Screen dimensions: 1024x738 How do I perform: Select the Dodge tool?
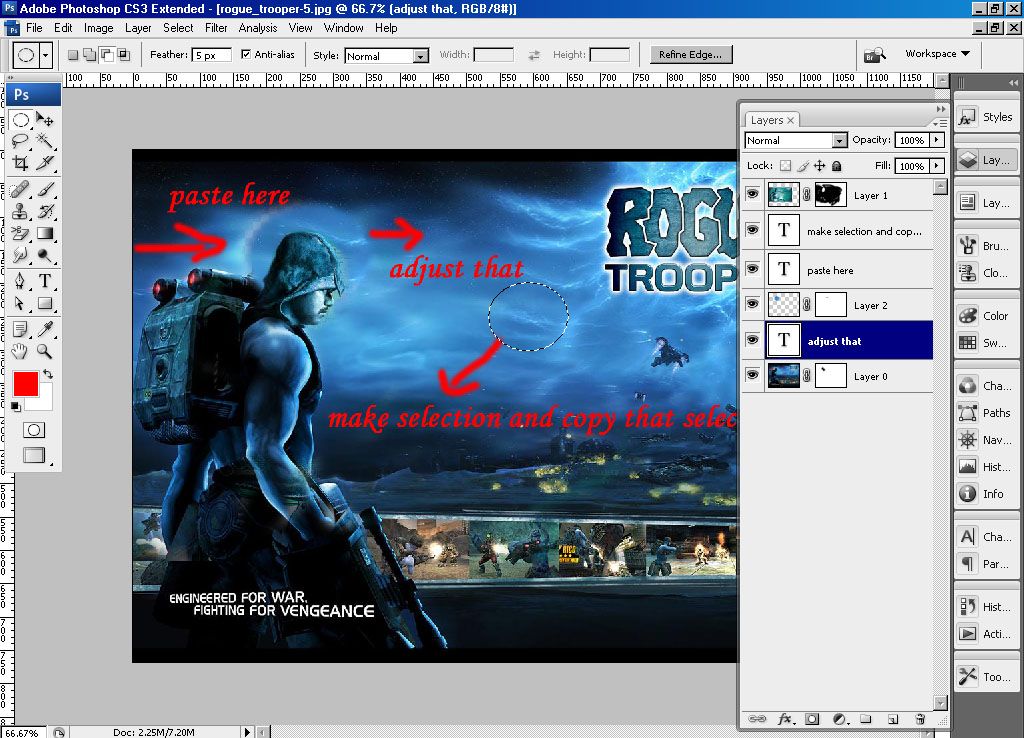(44, 255)
